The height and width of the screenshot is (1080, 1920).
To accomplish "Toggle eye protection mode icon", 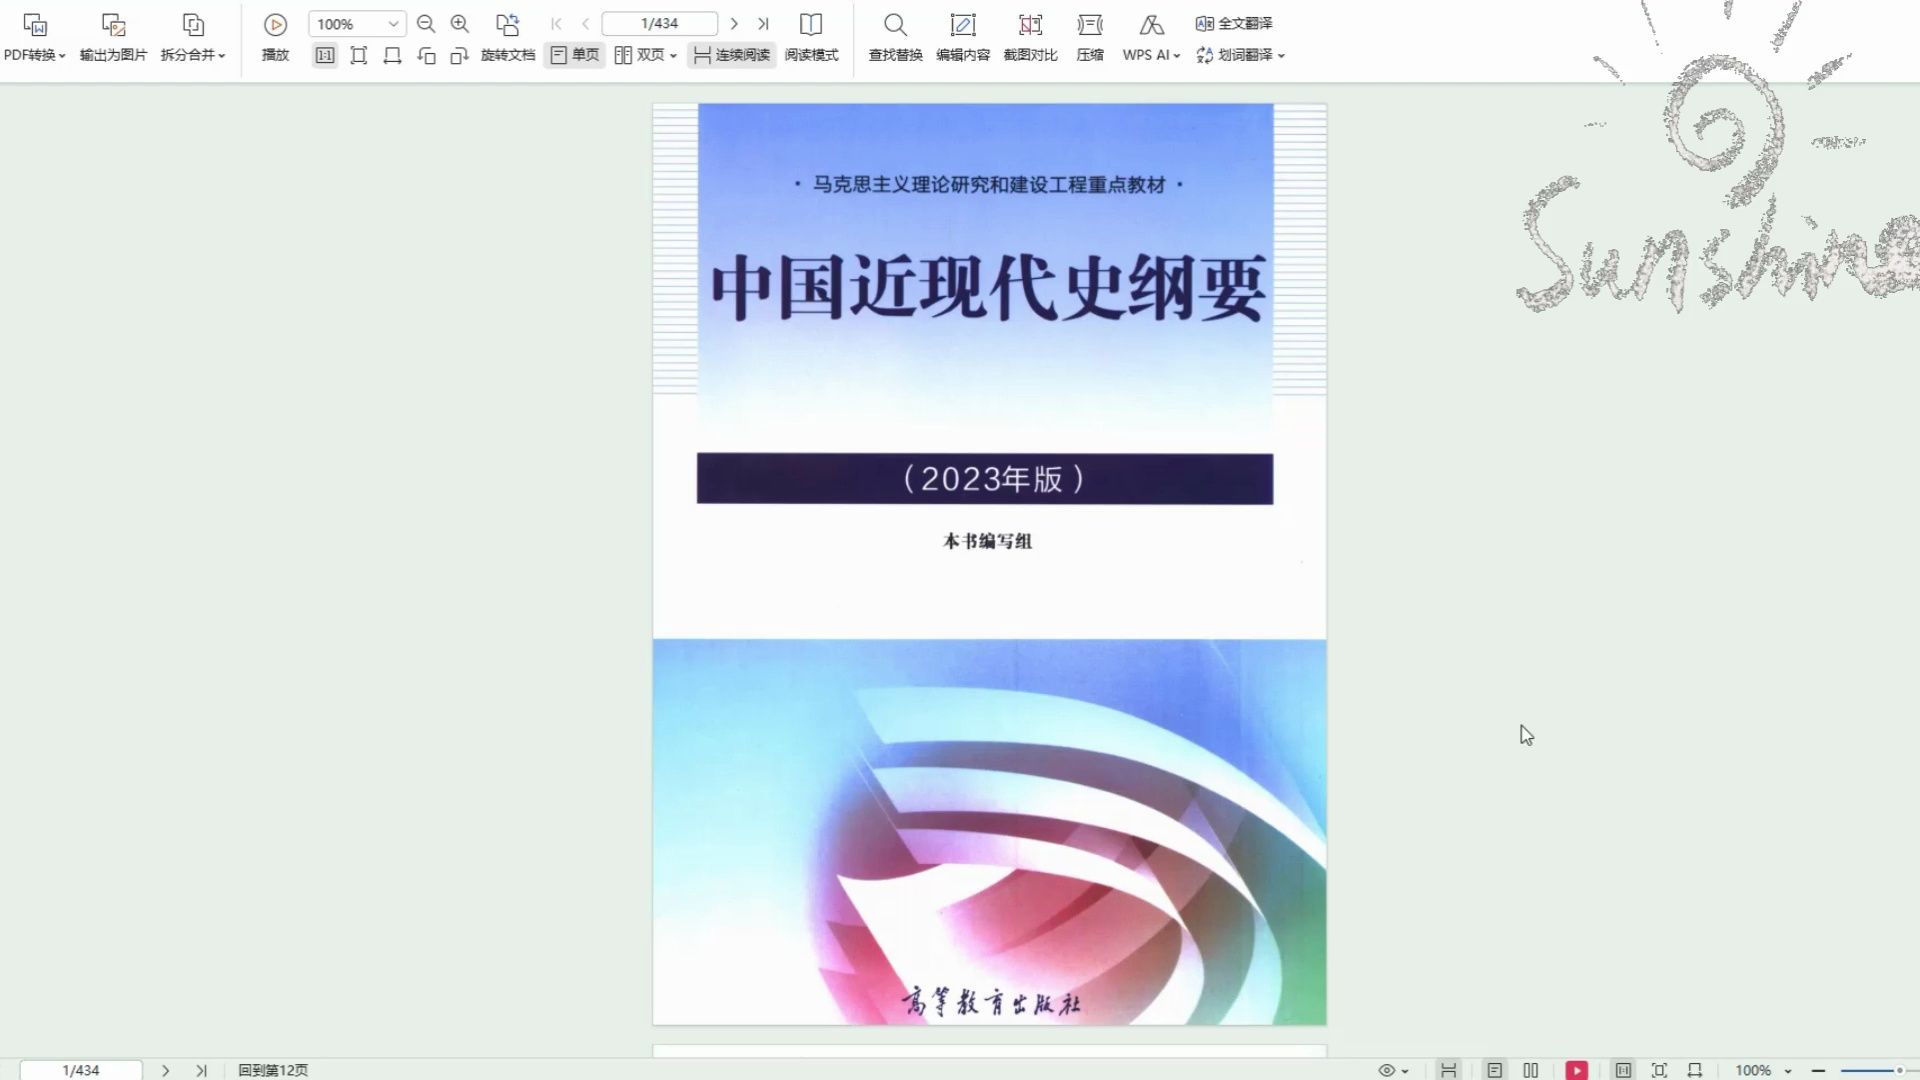I will [x=1386, y=1070].
